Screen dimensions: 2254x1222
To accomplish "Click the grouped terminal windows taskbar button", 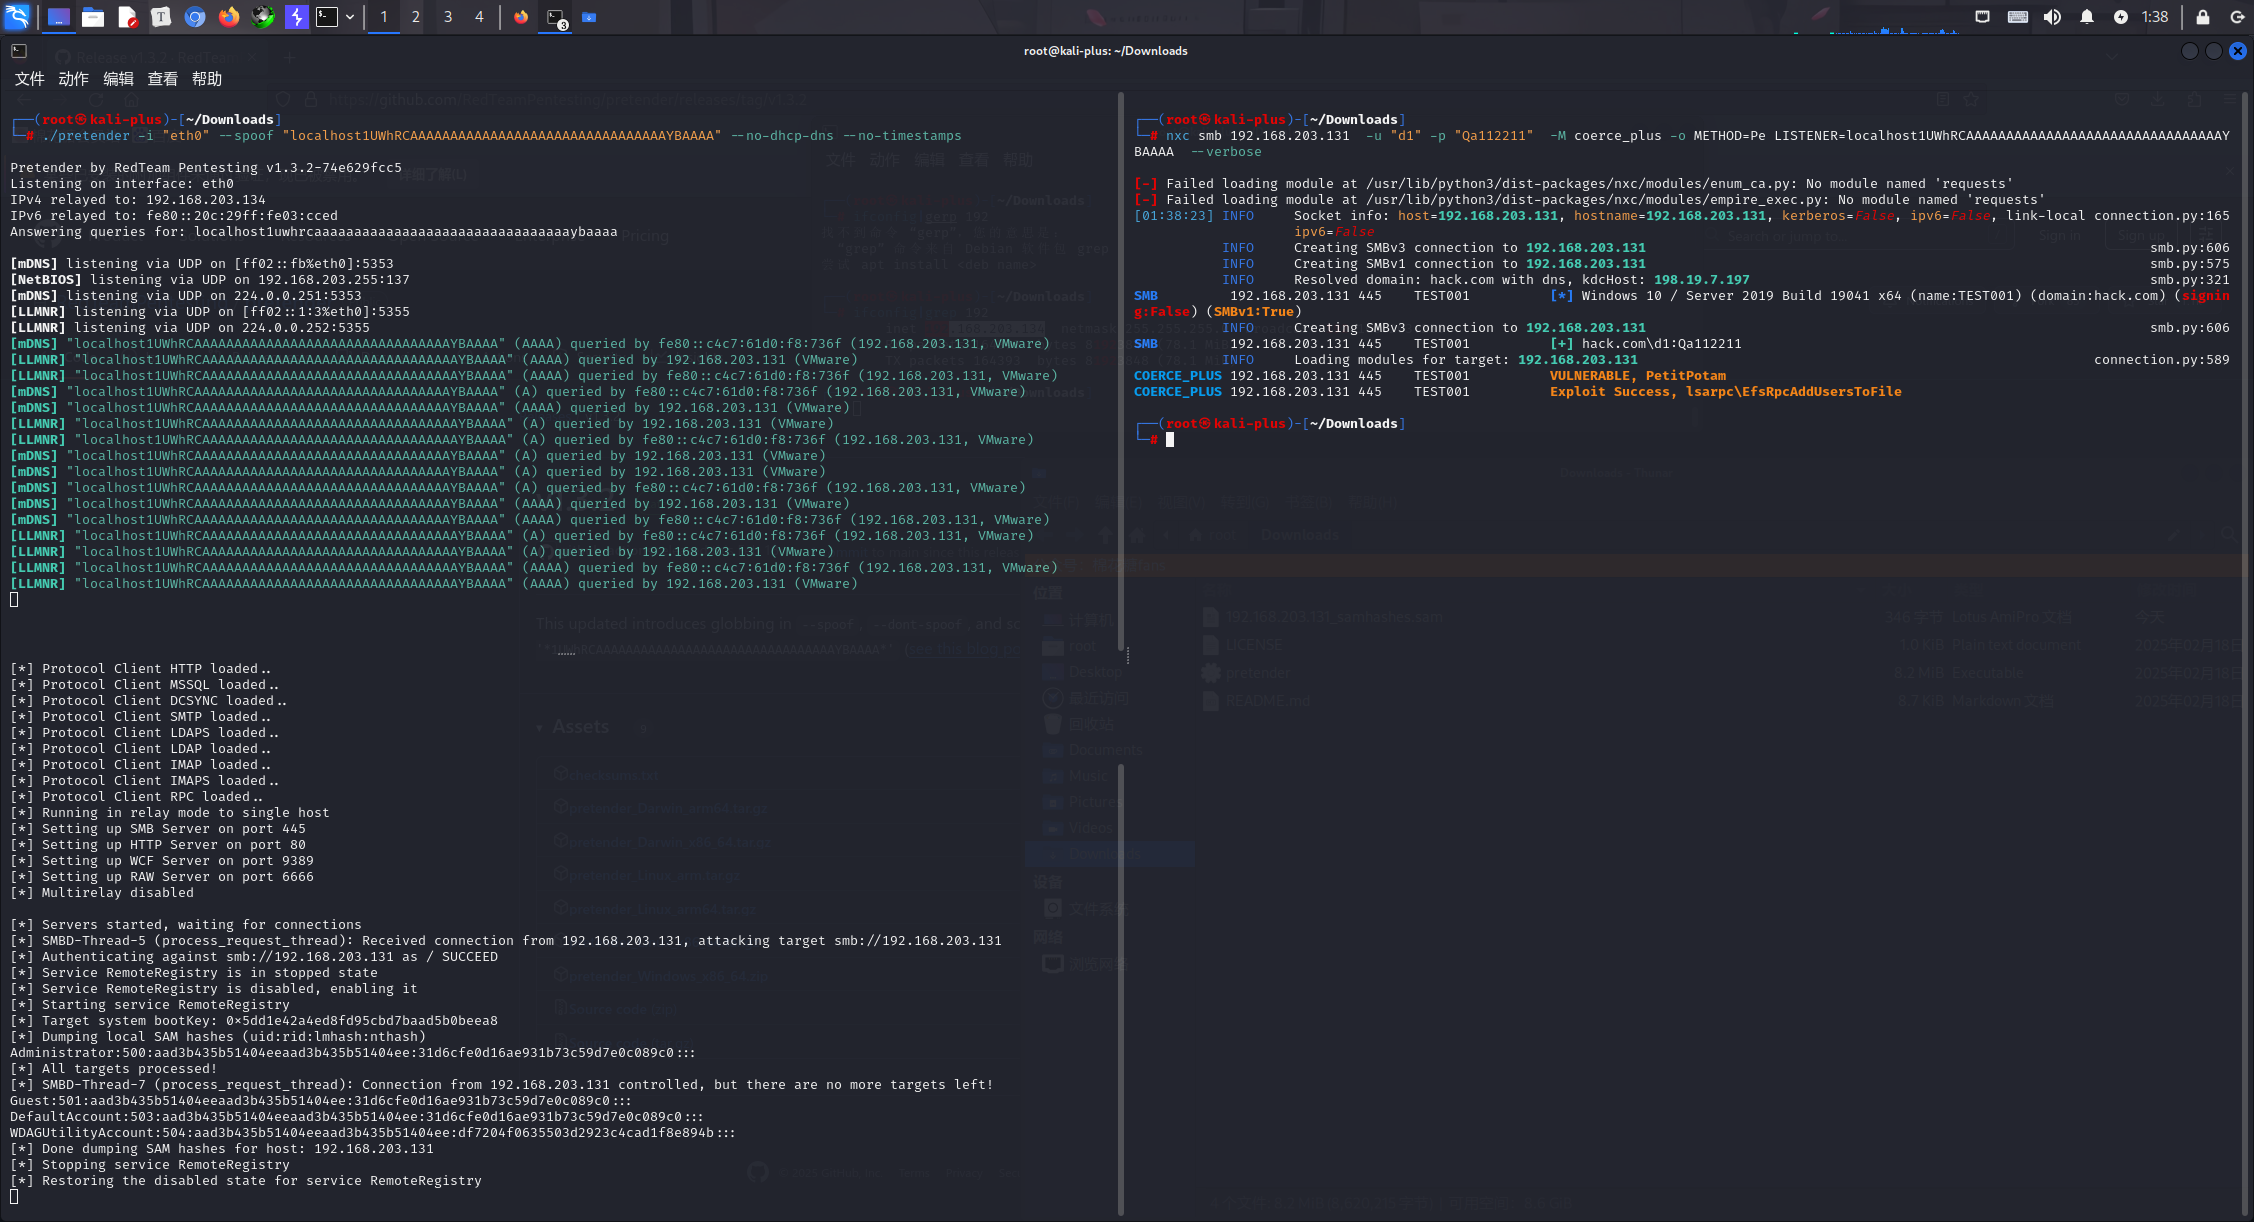I will 556,17.
